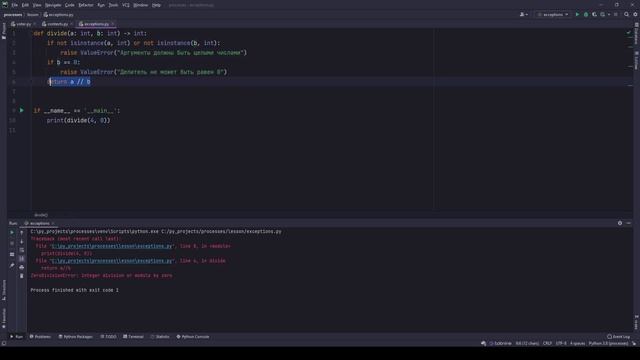This screenshot has width=640, height=360.
Task: Print the Run console output
Action: pyautogui.click(x=22, y=267)
